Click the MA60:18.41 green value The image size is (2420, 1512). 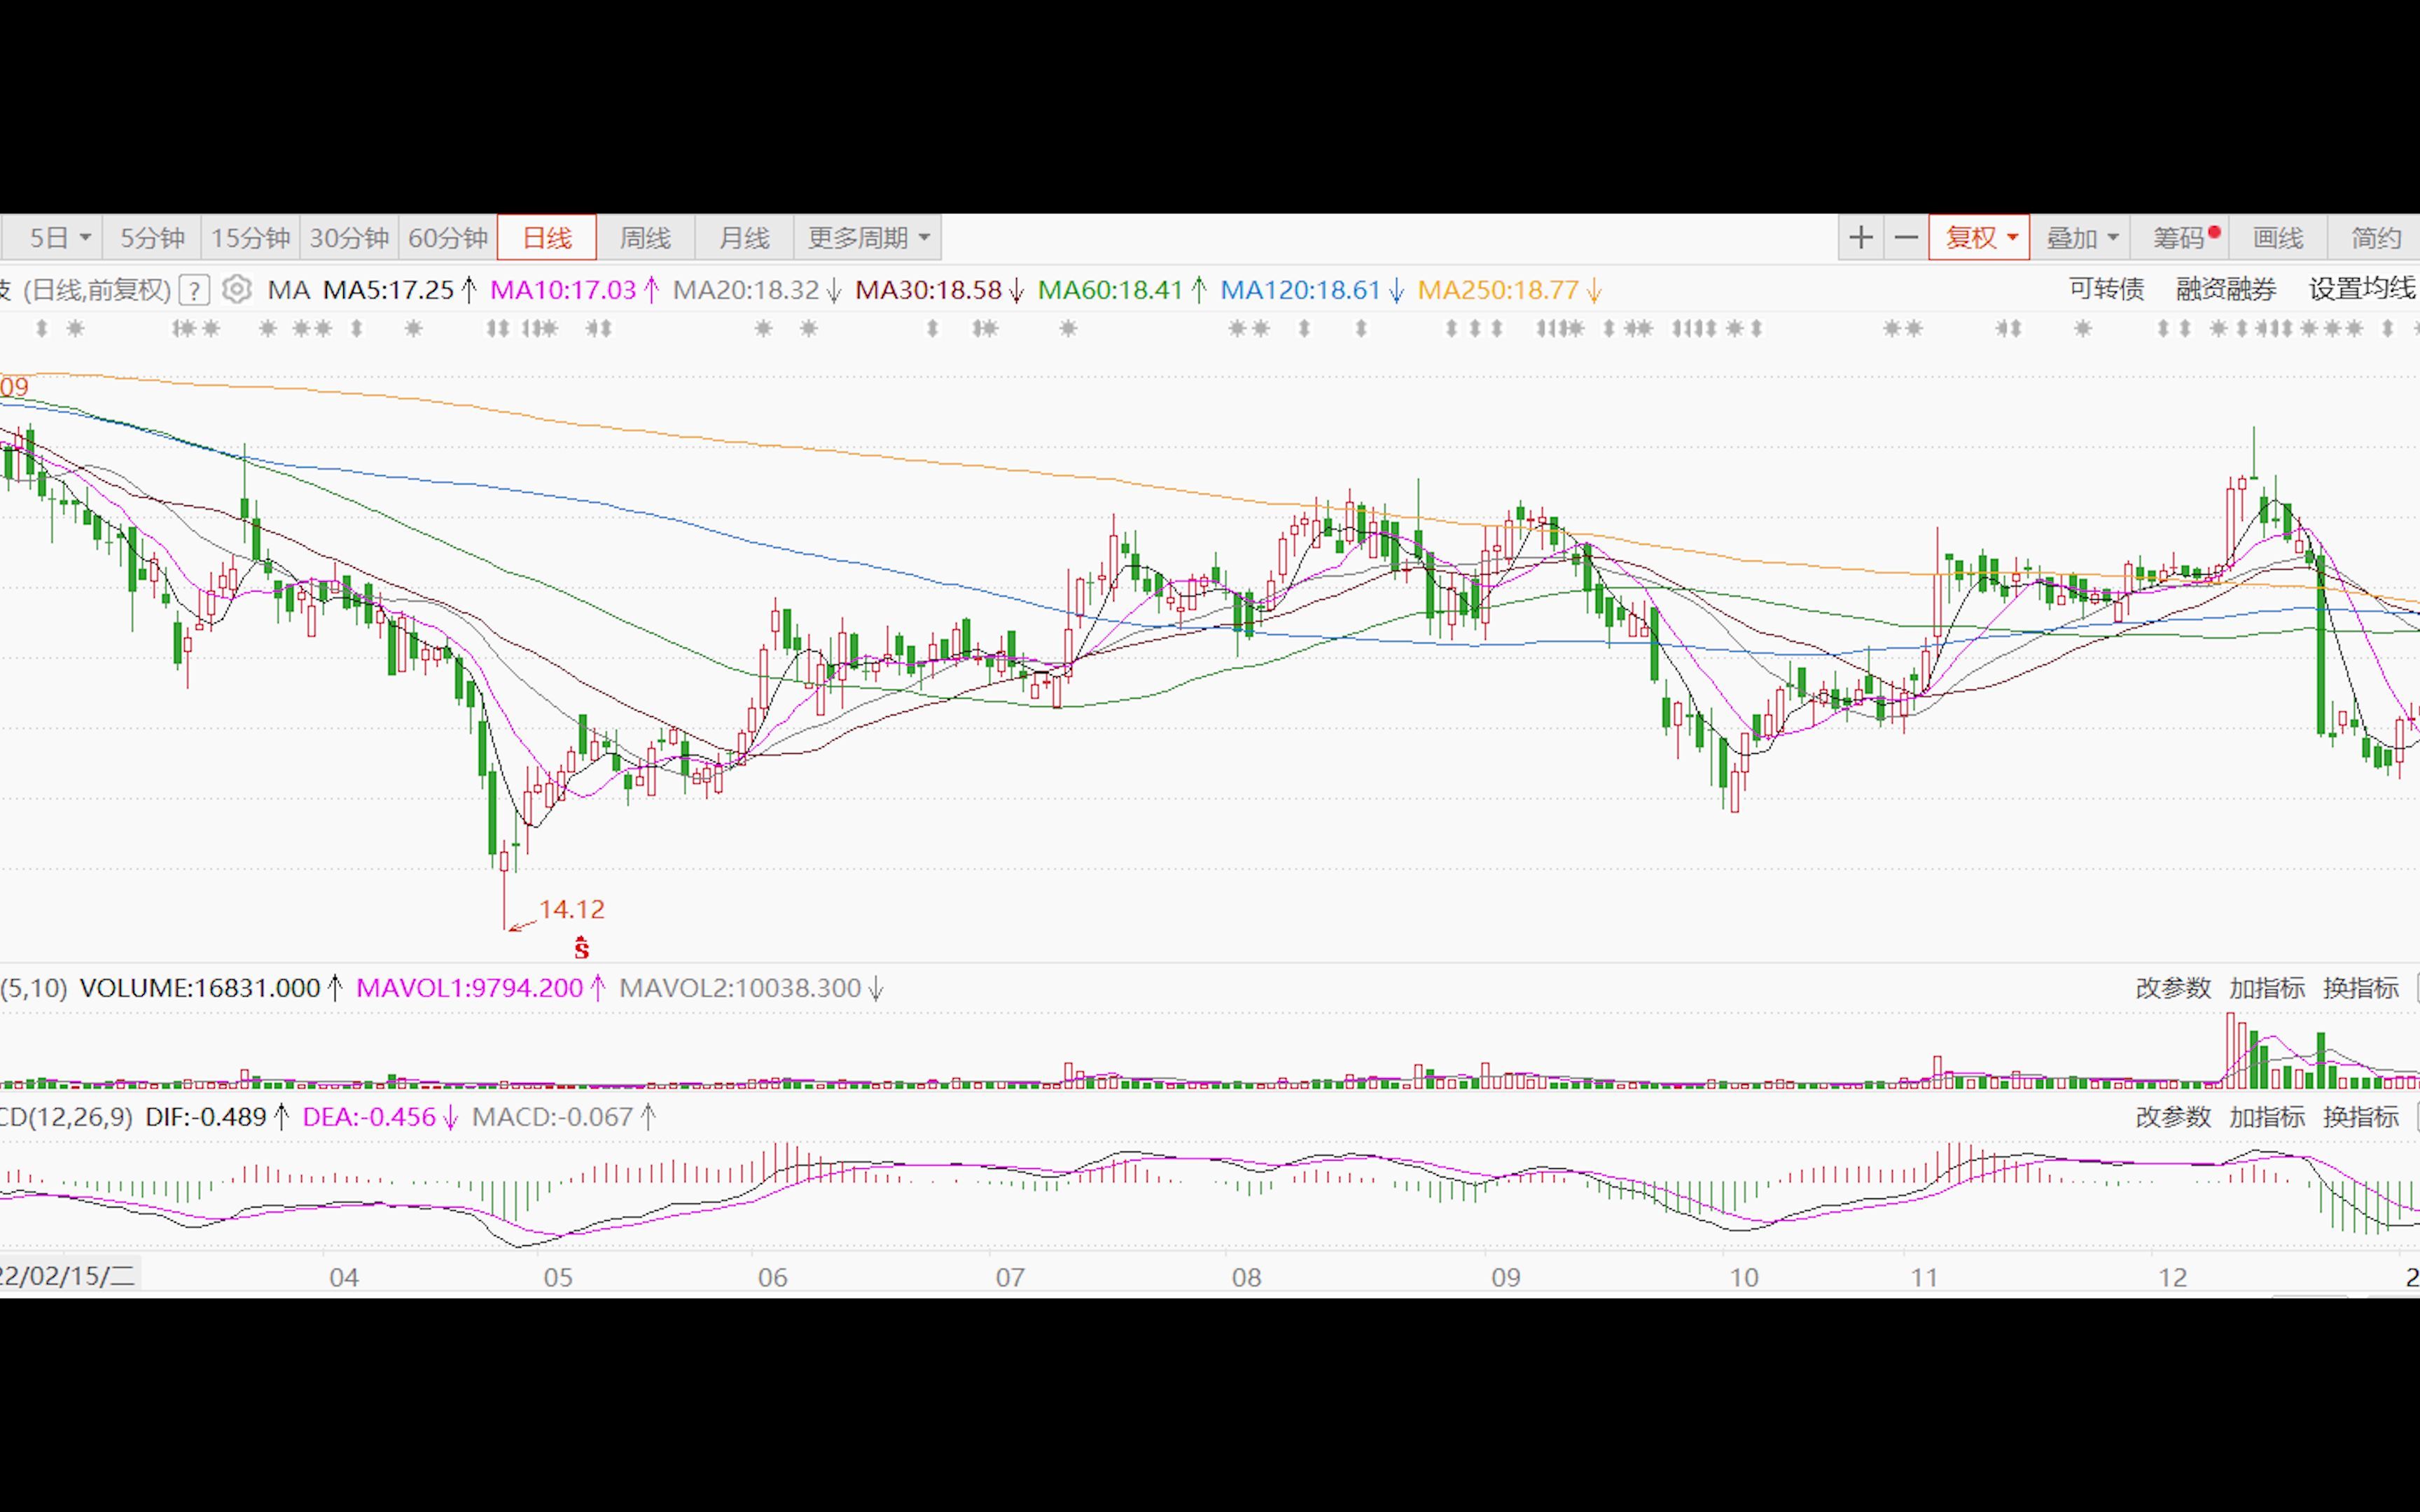[x=1111, y=290]
